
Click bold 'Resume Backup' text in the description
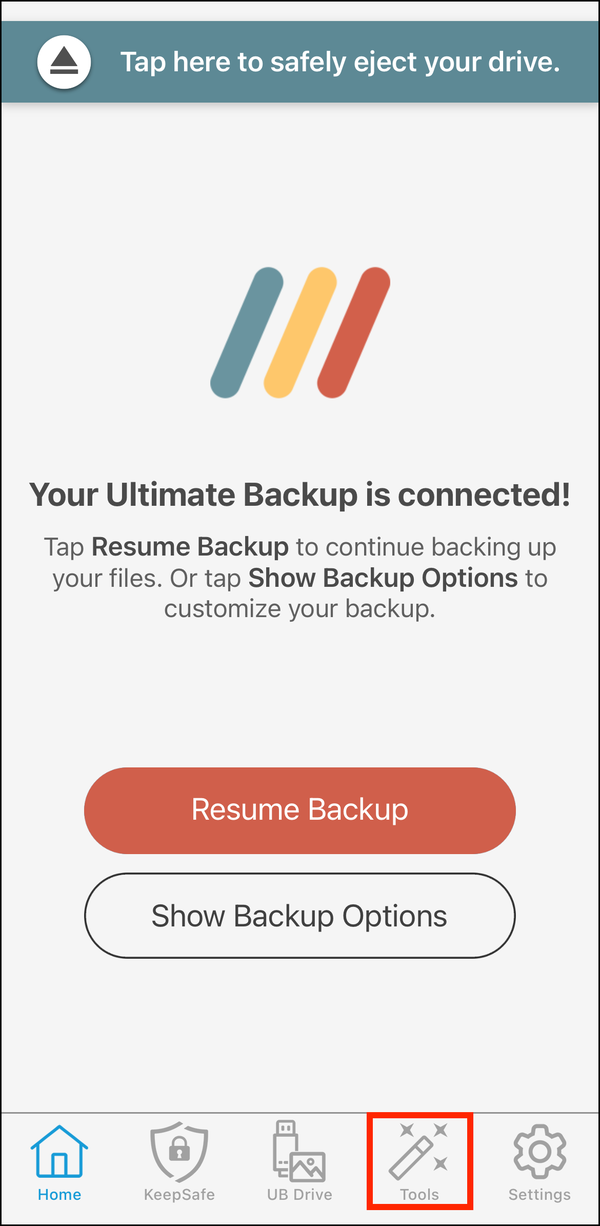(190, 547)
